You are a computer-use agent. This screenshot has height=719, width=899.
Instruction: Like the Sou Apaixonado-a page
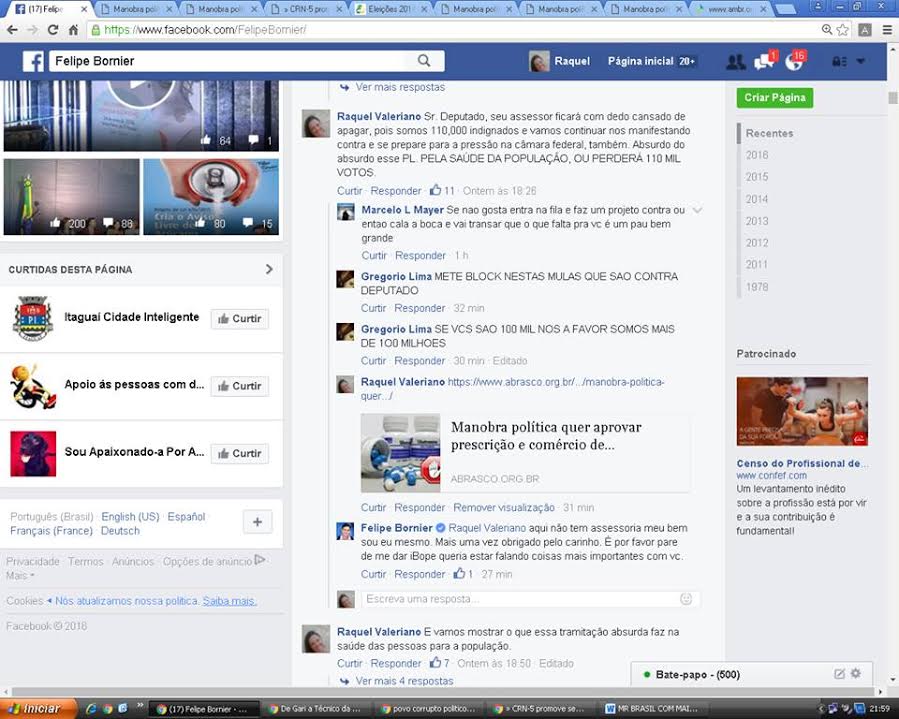(239, 453)
